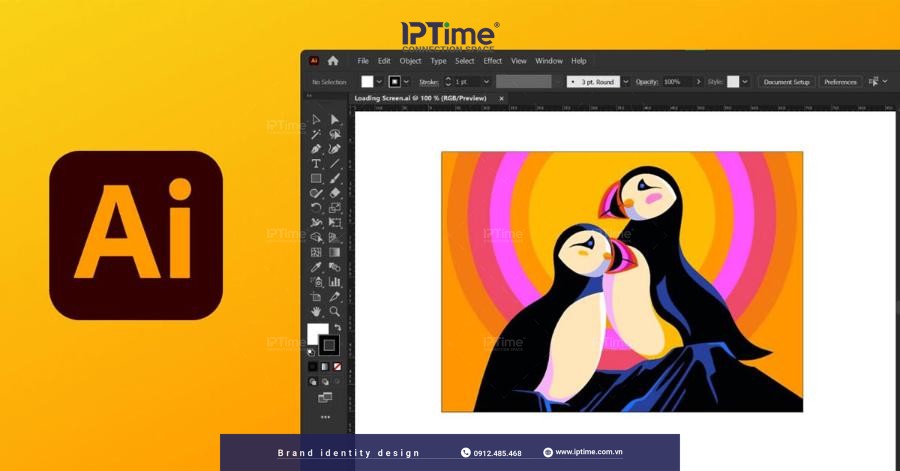Viewport: 900px width, 471px height.
Task: Select the Lasso tool
Action: [x=335, y=134]
